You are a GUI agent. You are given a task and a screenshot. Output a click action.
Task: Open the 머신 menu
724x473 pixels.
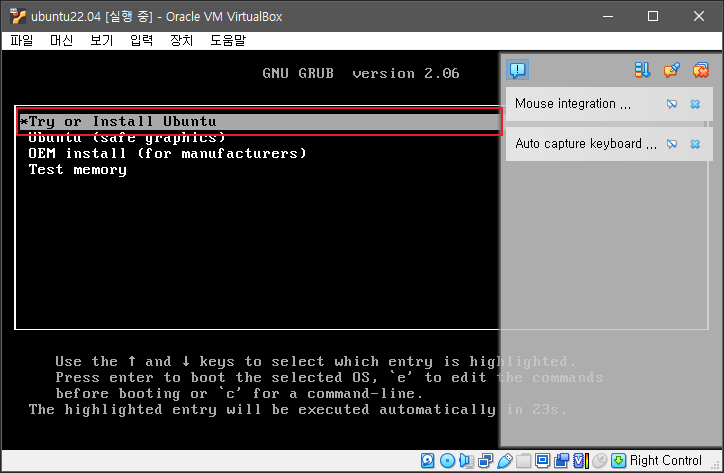coord(61,40)
